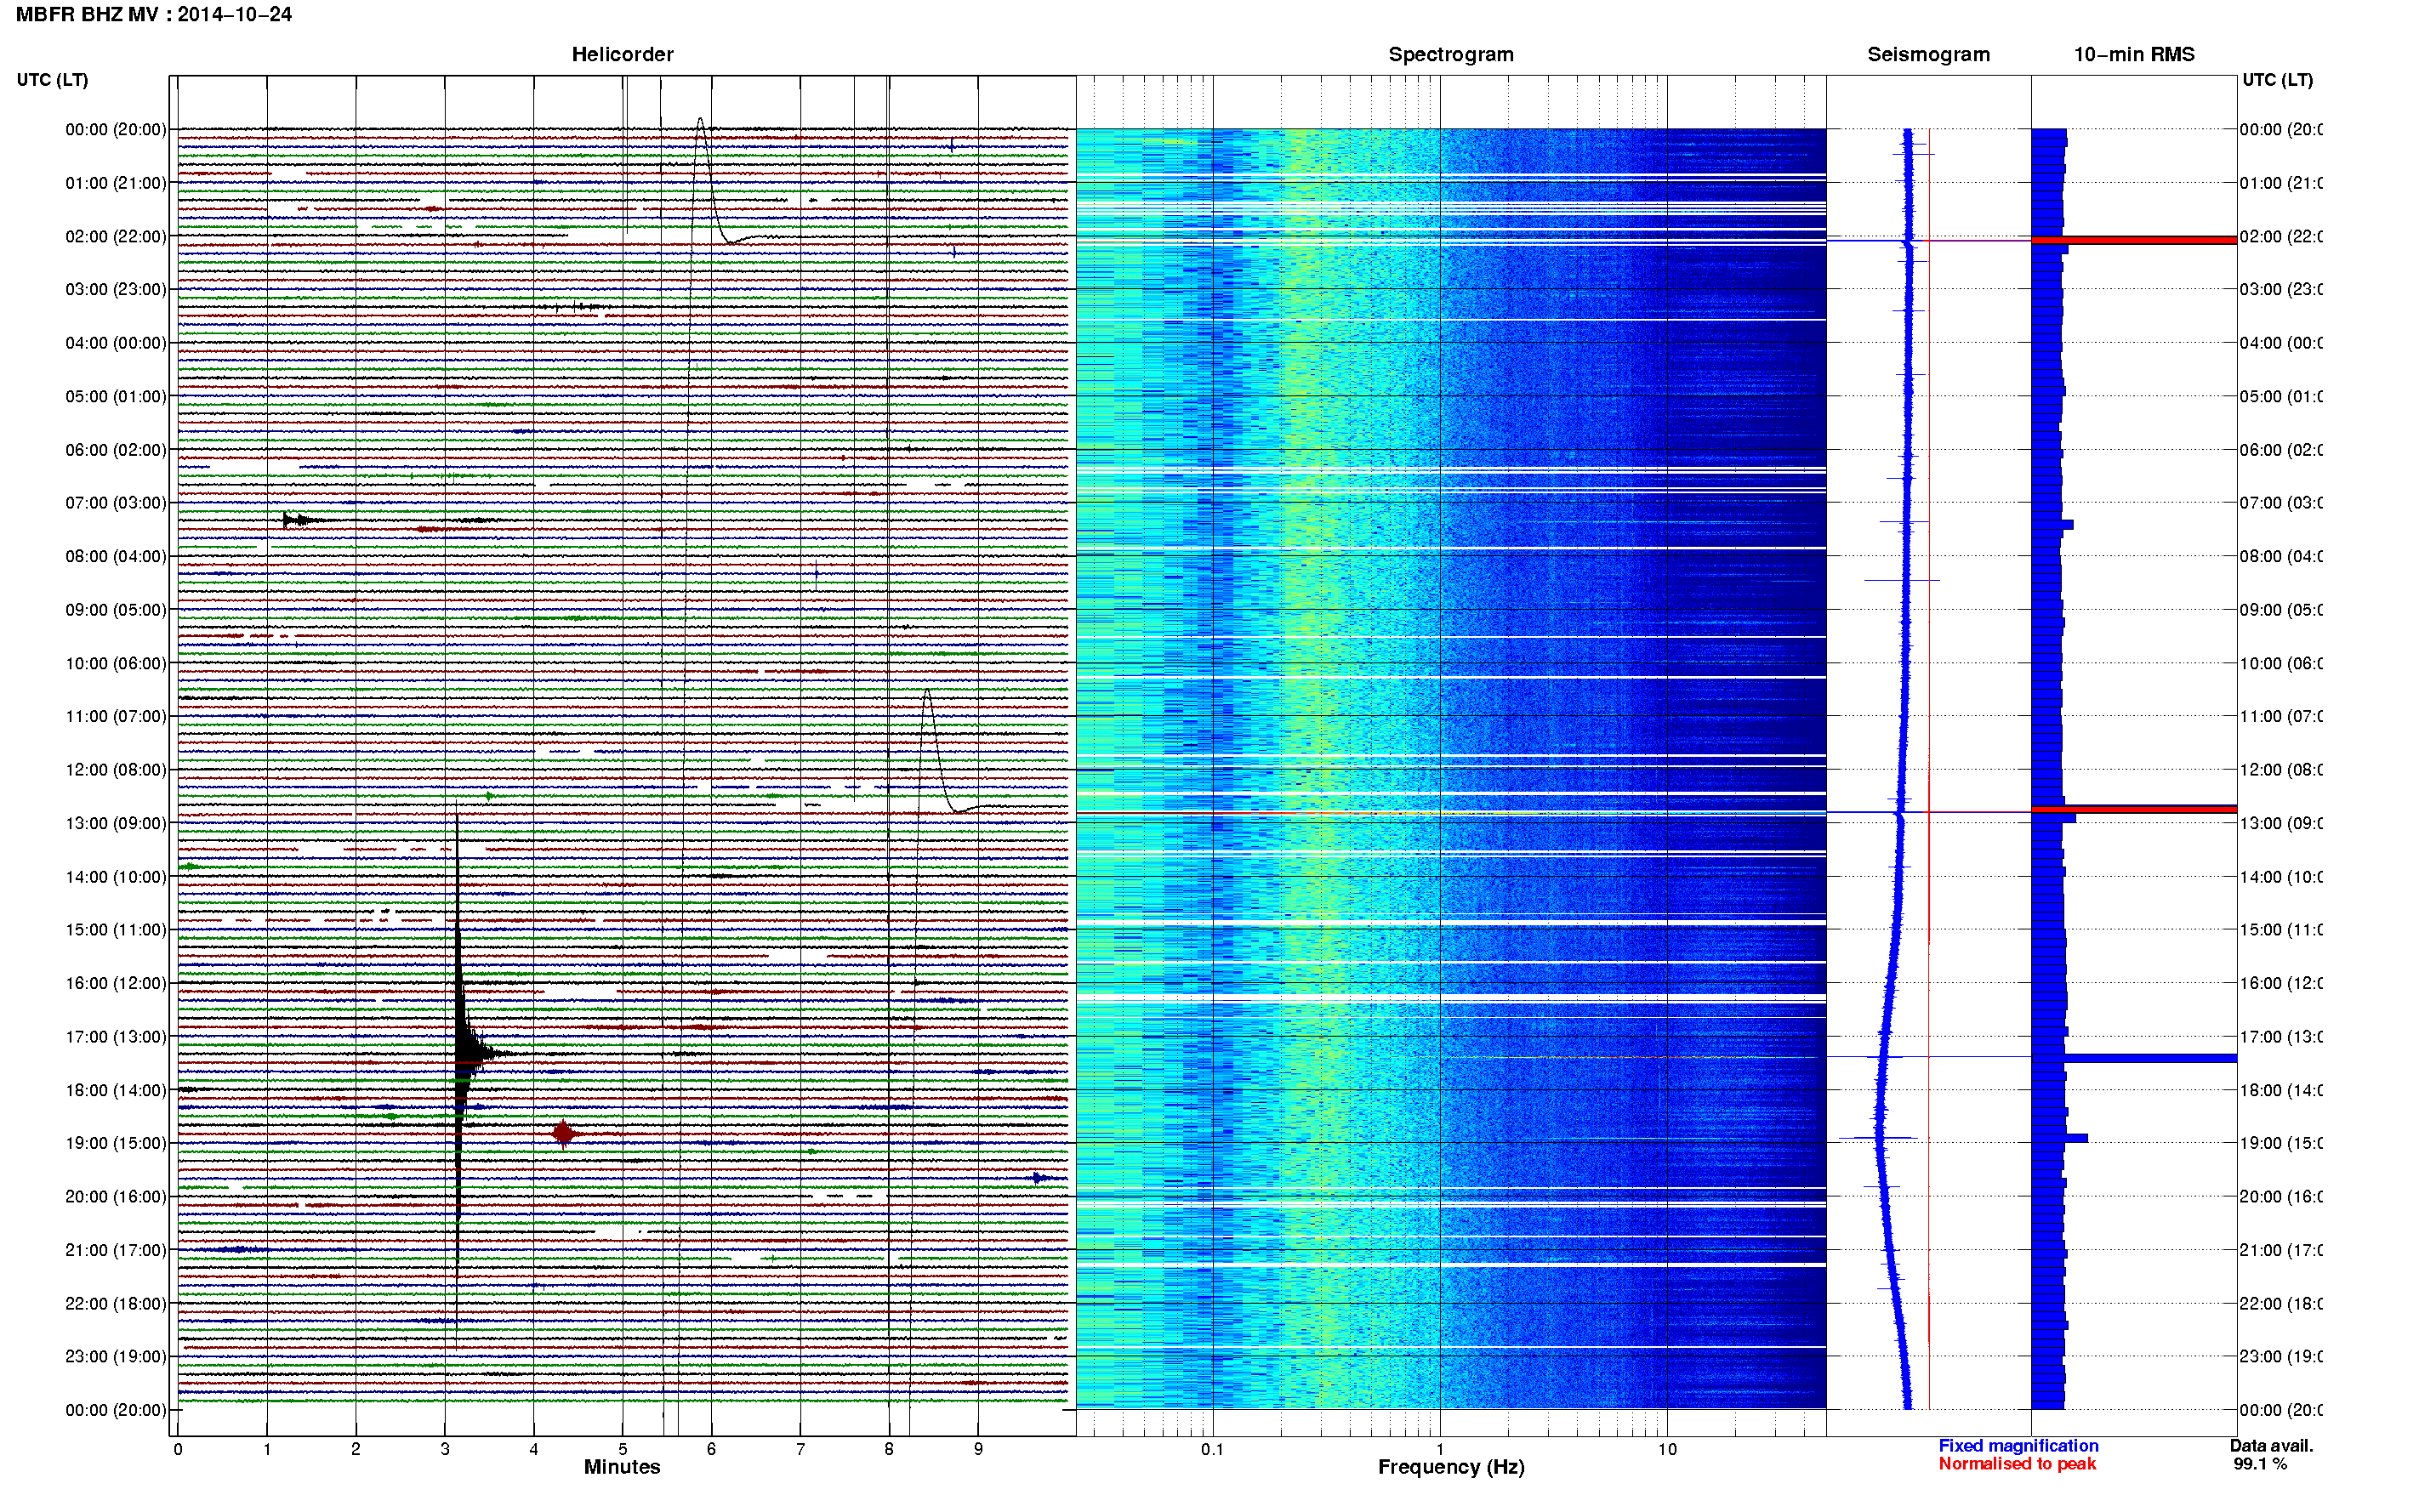Screen dimensions: 2419x1512
Task: Click the long blue RMS bar near 17:25
Action: [2133, 1058]
